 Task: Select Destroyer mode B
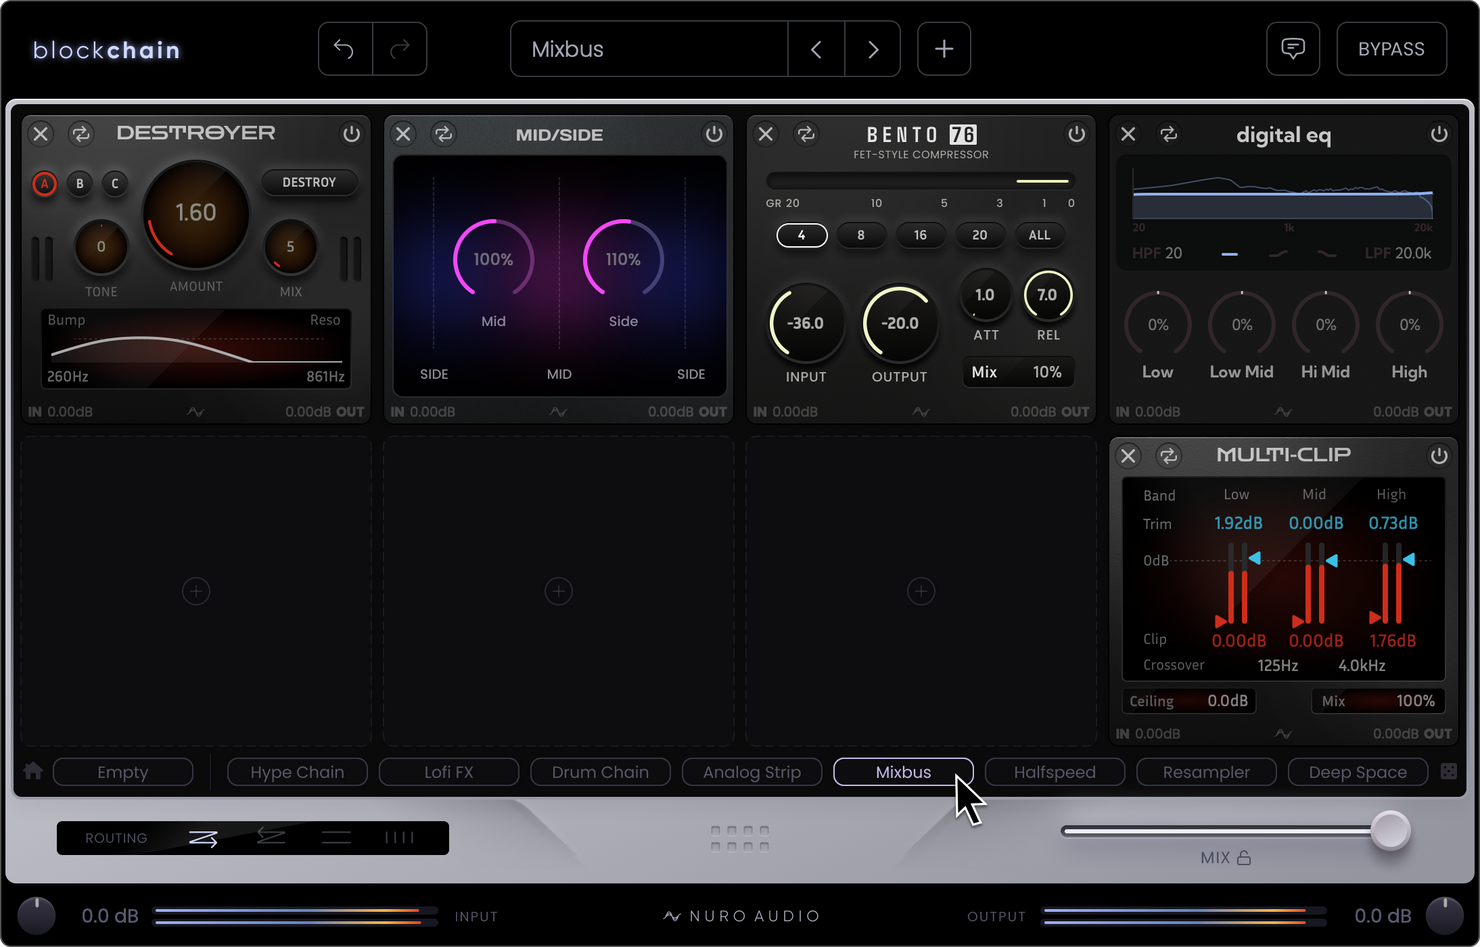(80, 184)
